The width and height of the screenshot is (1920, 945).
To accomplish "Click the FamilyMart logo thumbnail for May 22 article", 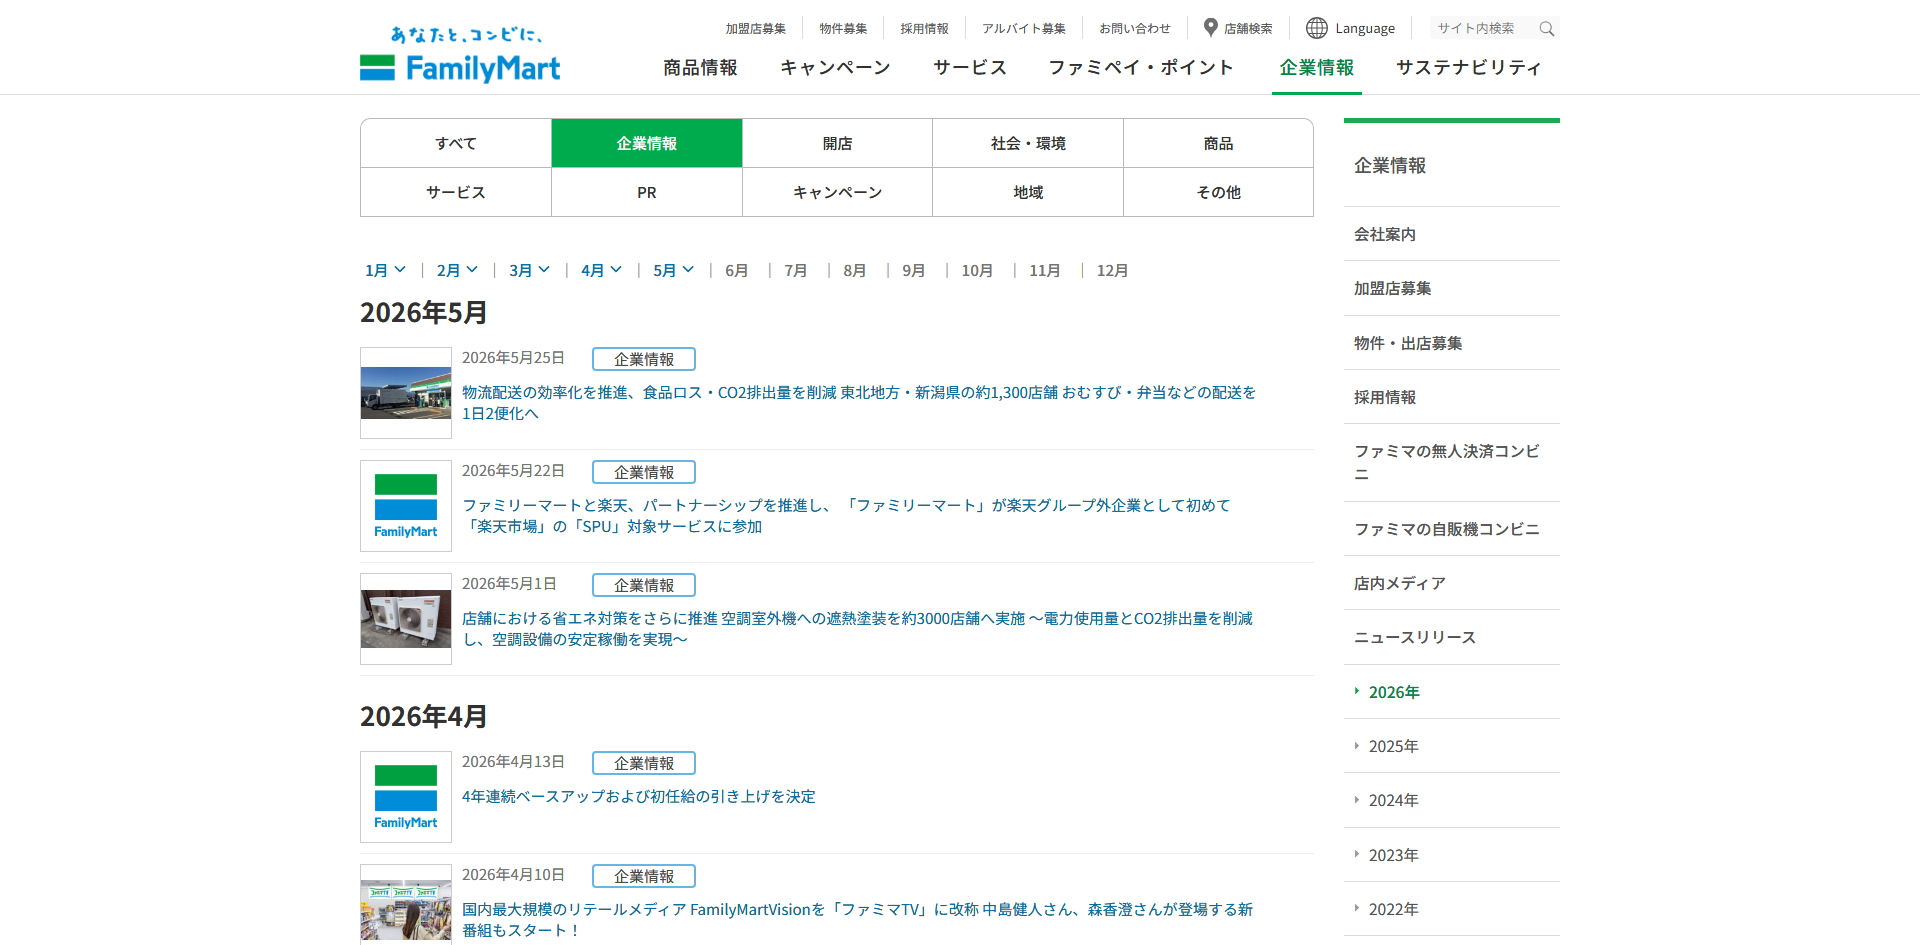I will [x=406, y=506].
